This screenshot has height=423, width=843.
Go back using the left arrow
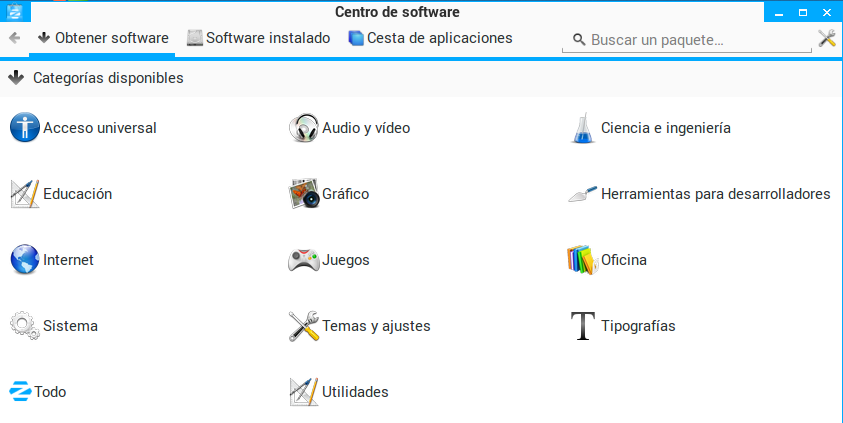[x=14, y=38]
